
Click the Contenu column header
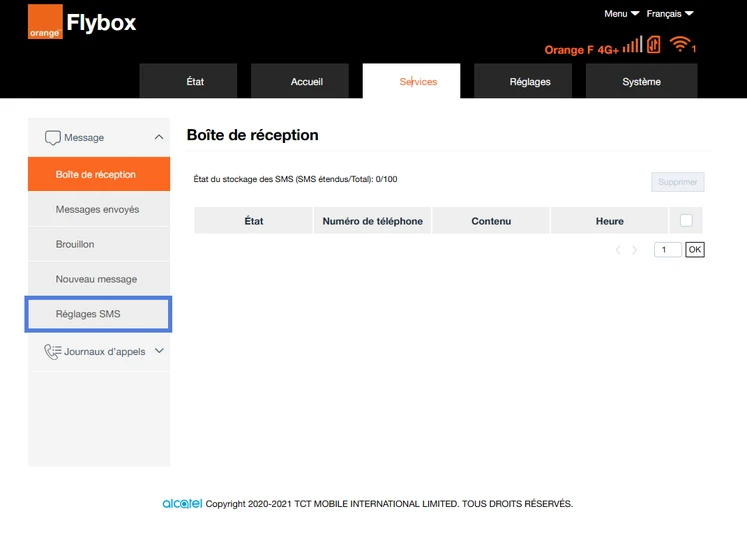pos(491,221)
